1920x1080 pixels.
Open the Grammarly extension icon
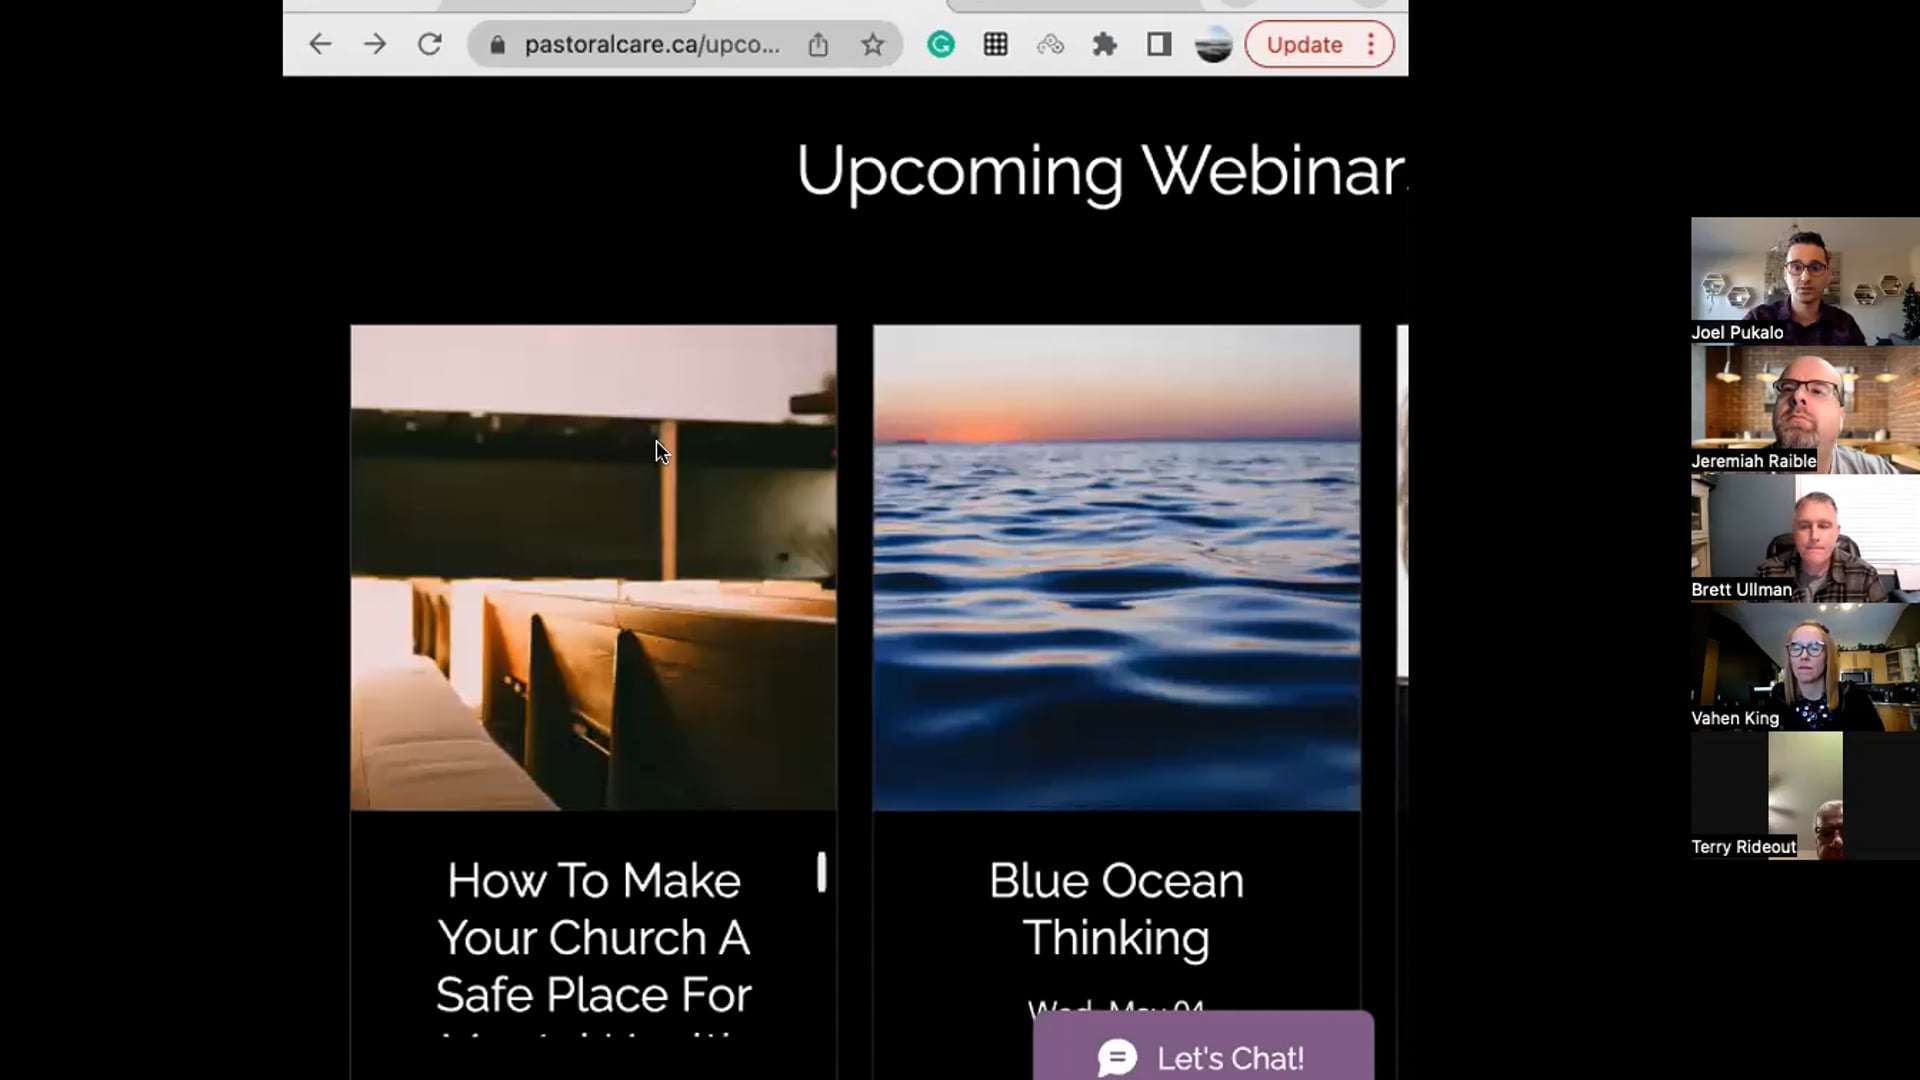point(941,45)
